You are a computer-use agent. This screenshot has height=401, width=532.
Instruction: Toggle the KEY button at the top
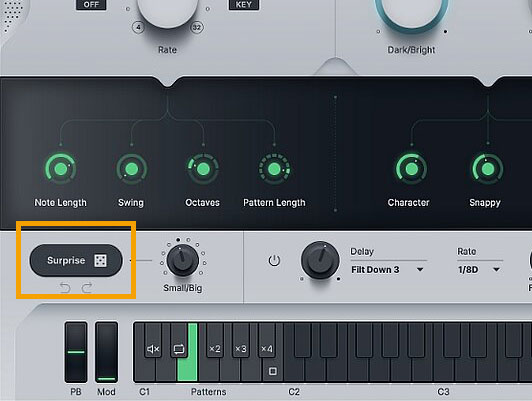coord(244,4)
